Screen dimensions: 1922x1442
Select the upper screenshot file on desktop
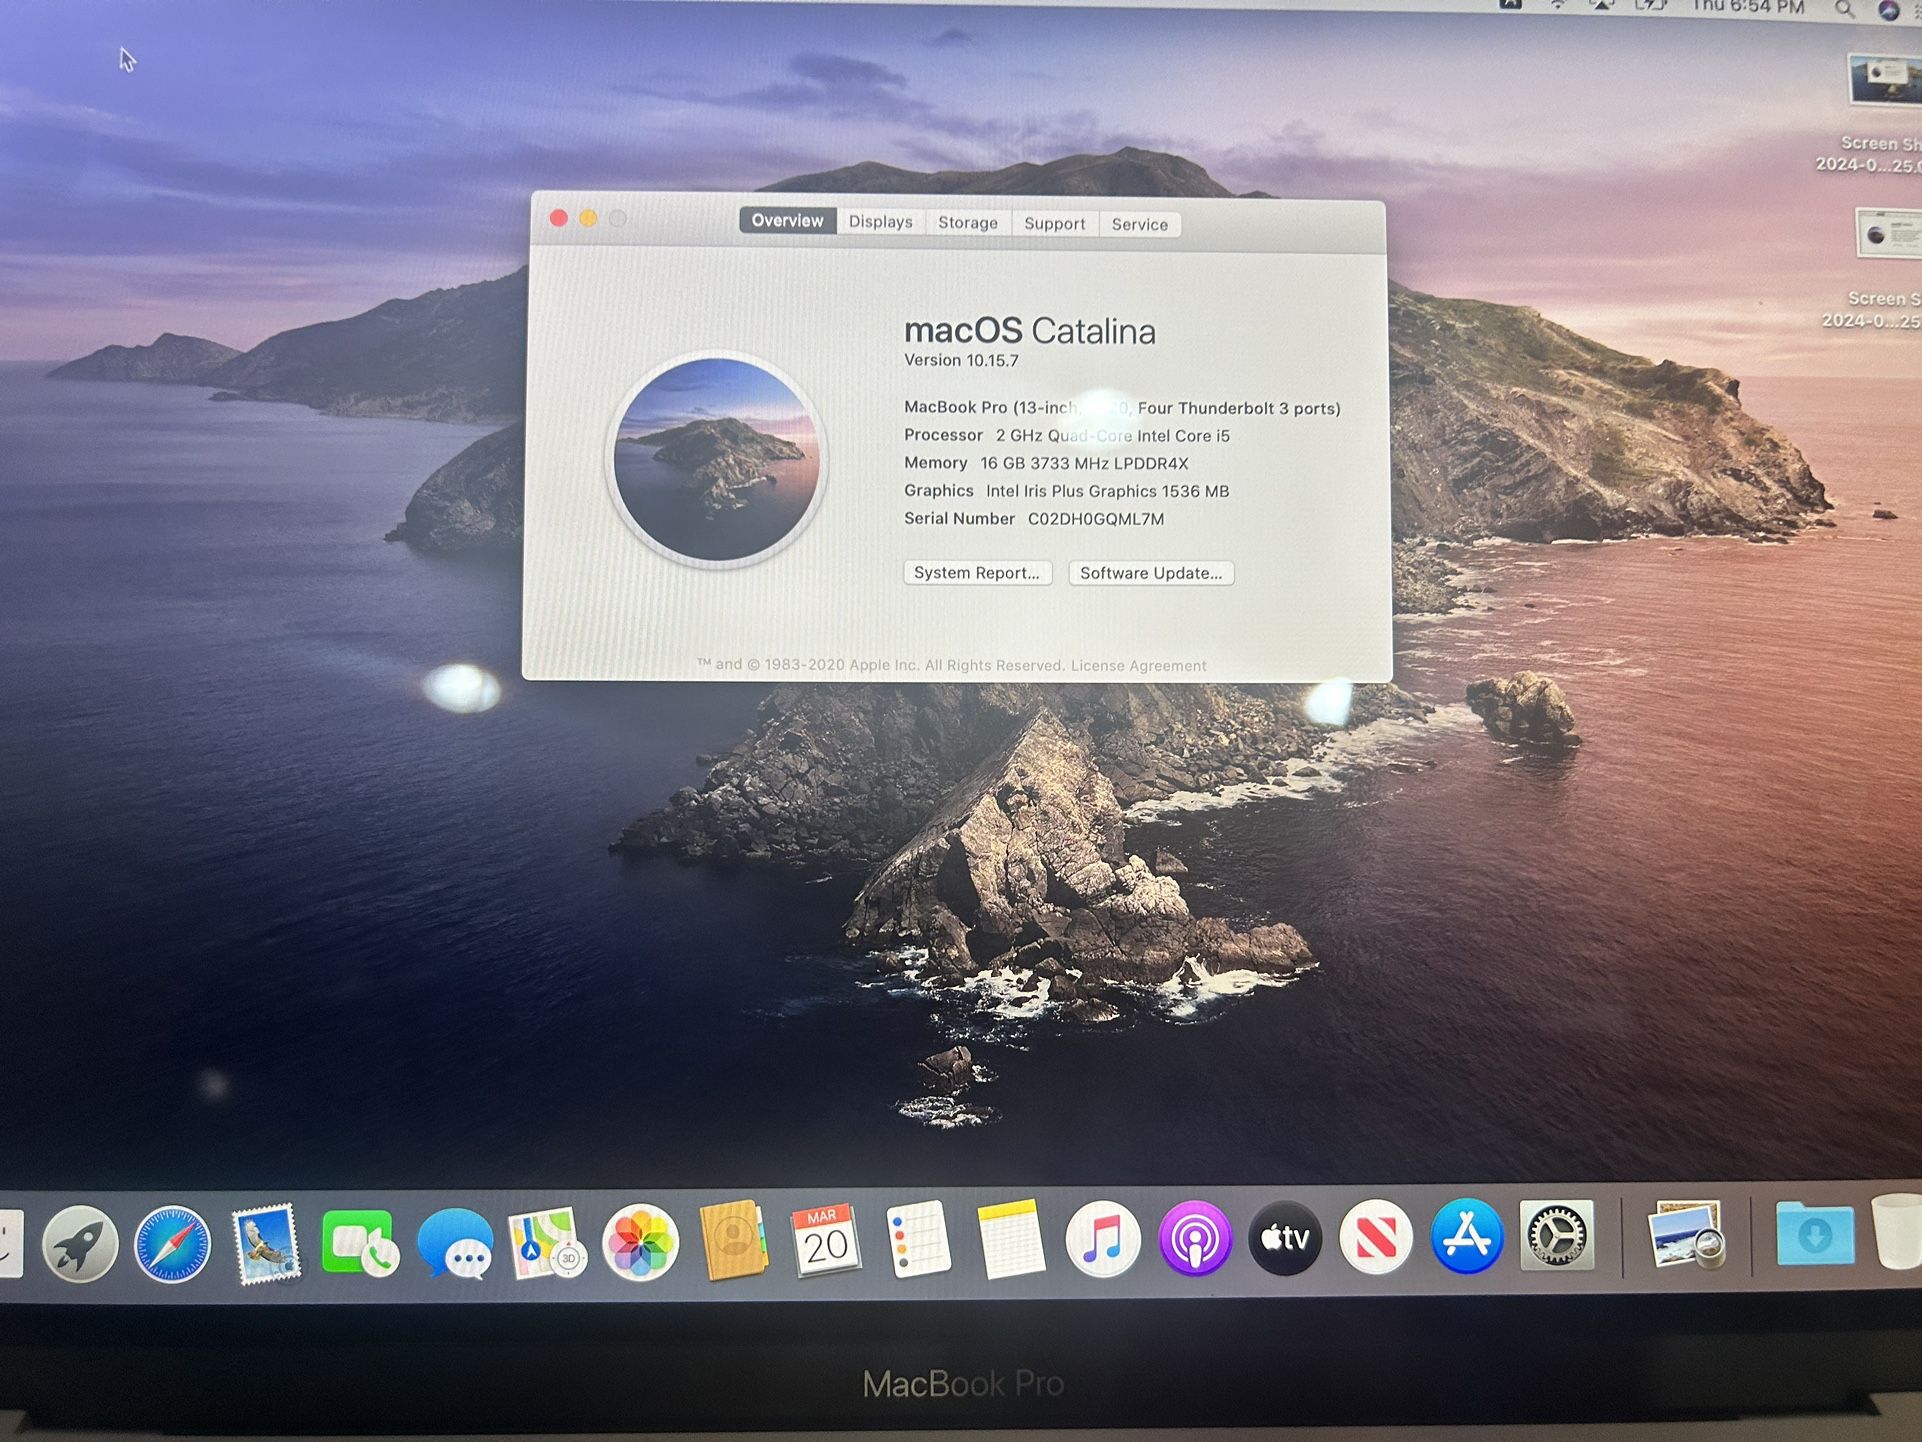coord(1882,112)
